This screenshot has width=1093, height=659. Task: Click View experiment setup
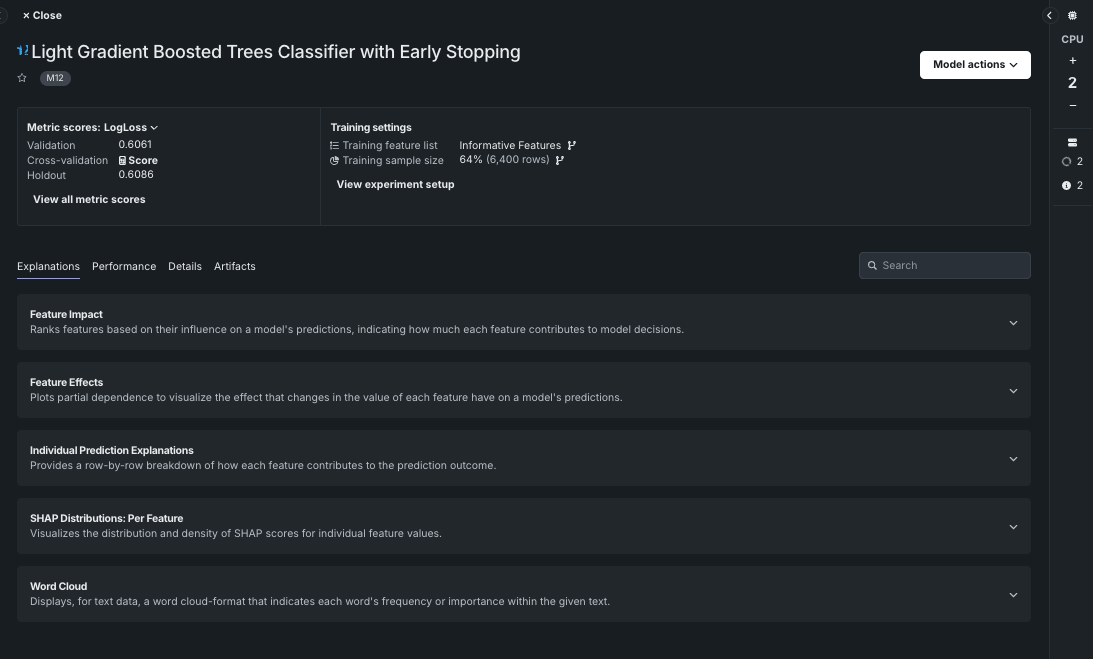[x=394, y=184]
